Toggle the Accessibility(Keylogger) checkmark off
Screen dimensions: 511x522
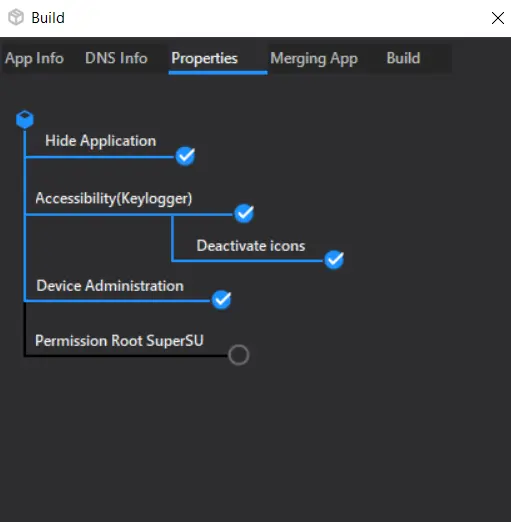(244, 213)
